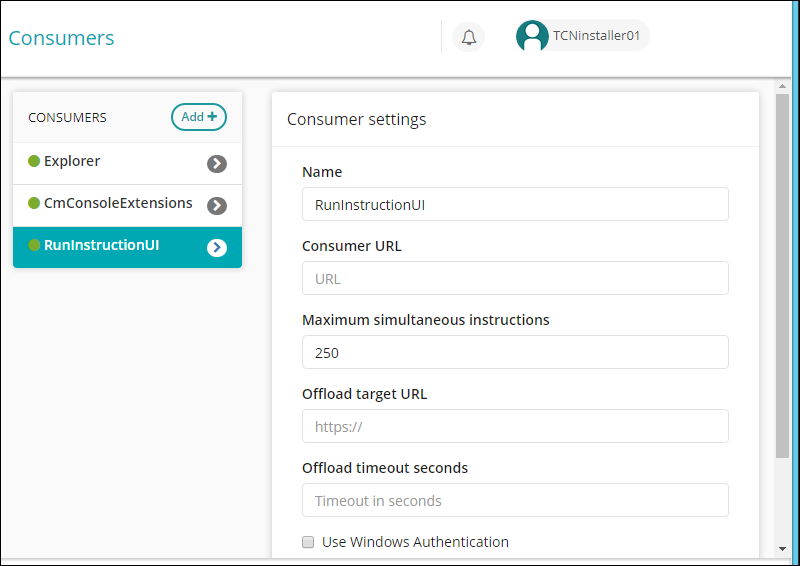Click the notifications bell icon
This screenshot has width=800, height=566.
[468, 38]
